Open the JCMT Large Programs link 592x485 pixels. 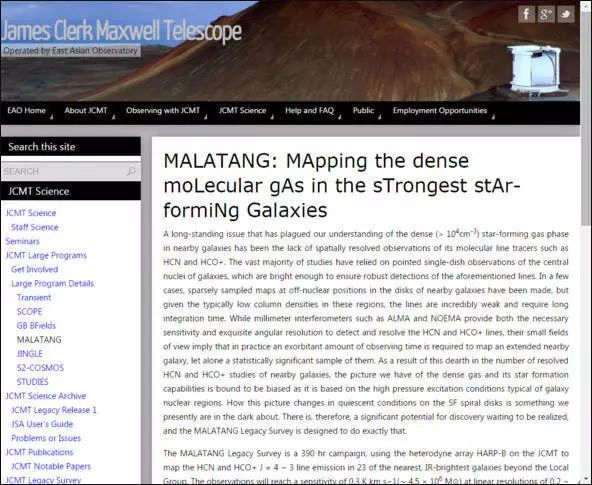click(46, 256)
